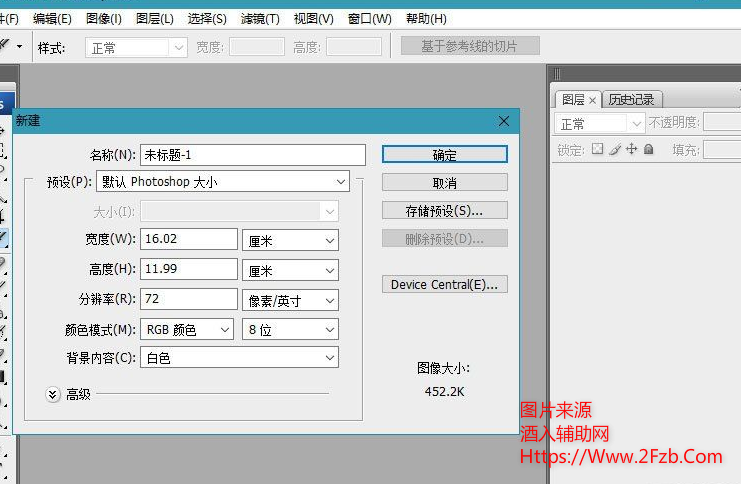Open the 分辨率 unit dropdown (像素/英寸)
Image resolution: width=741 pixels, height=484 pixels.
pos(290,300)
